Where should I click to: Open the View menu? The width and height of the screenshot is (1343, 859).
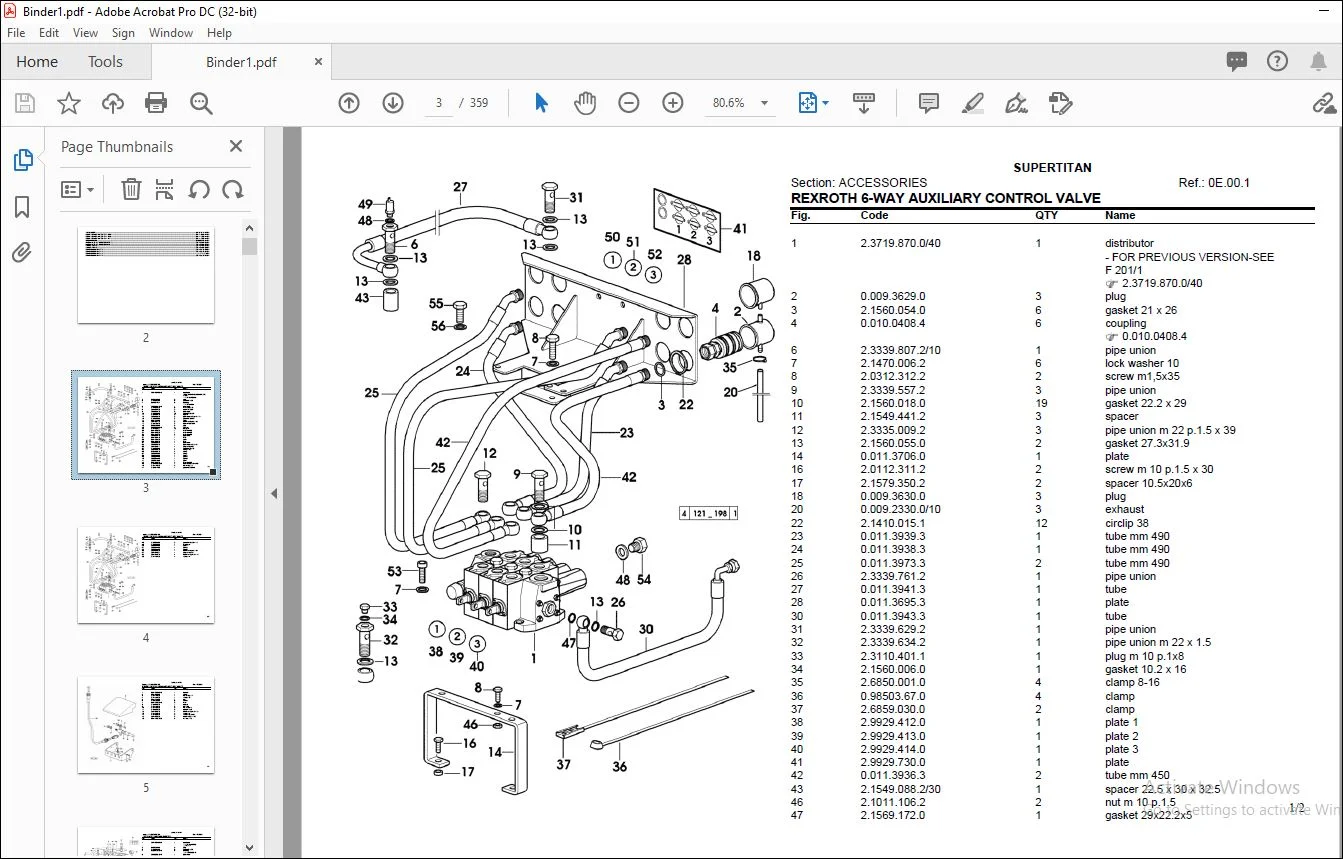tap(86, 33)
